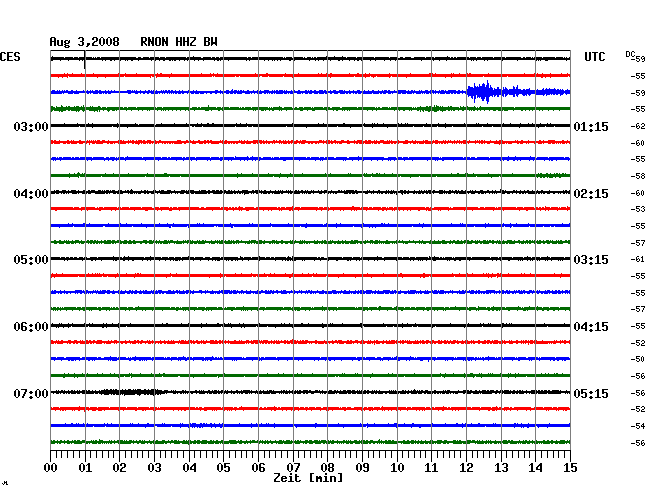Click the 02 minute axis label
Image resolution: width=650 pixels, height=494 pixels.
119,468
